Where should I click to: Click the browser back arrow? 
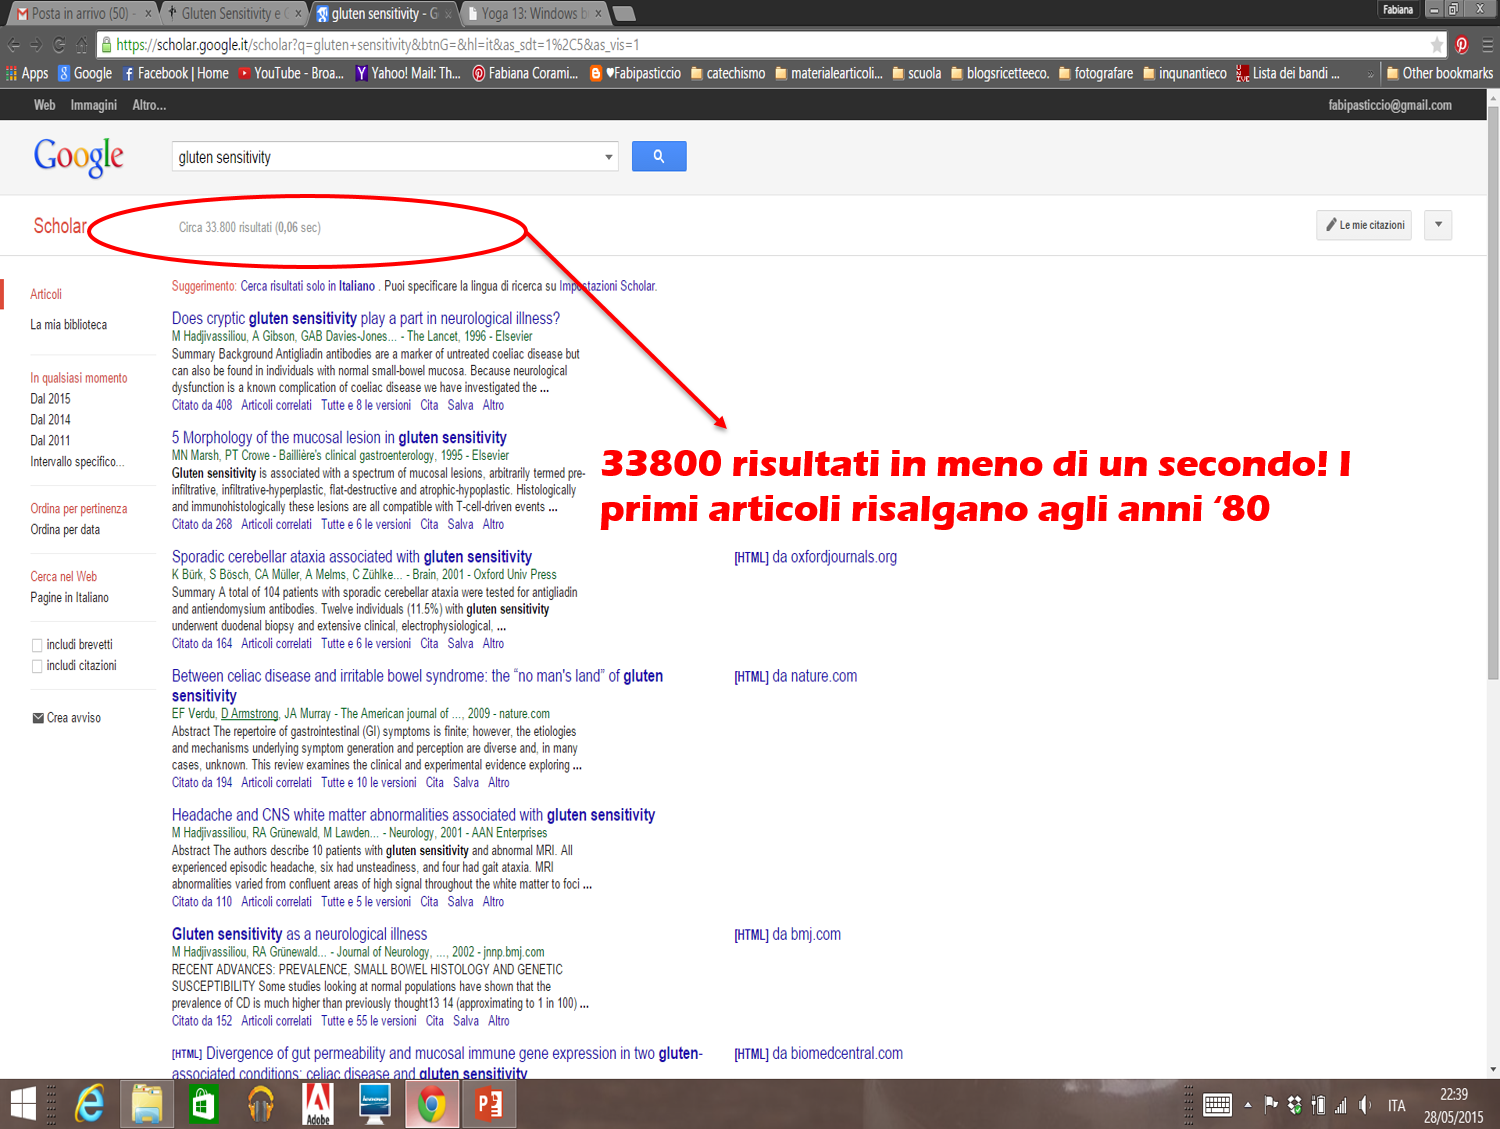coord(13,45)
